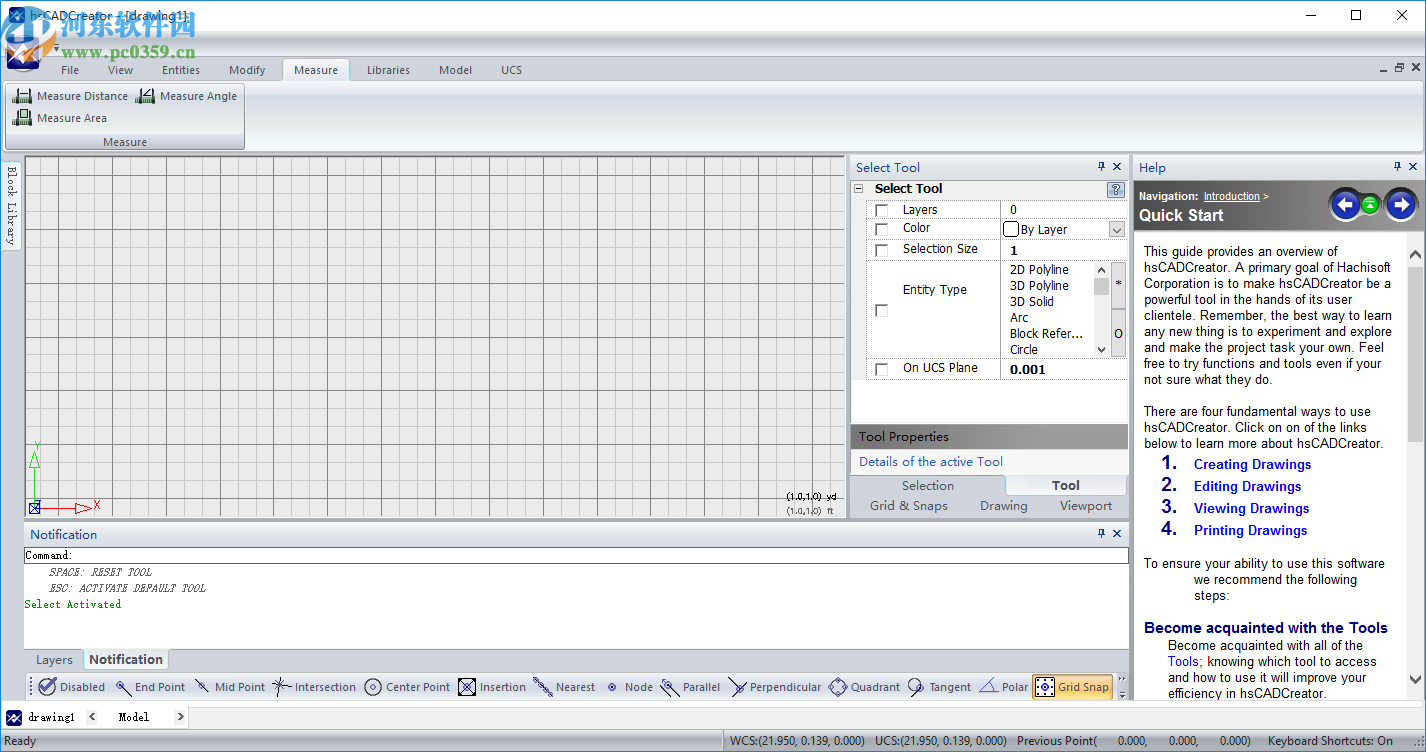This screenshot has height=752, width=1426.
Task: Select the Measure Angle tool
Action: [x=187, y=96]
